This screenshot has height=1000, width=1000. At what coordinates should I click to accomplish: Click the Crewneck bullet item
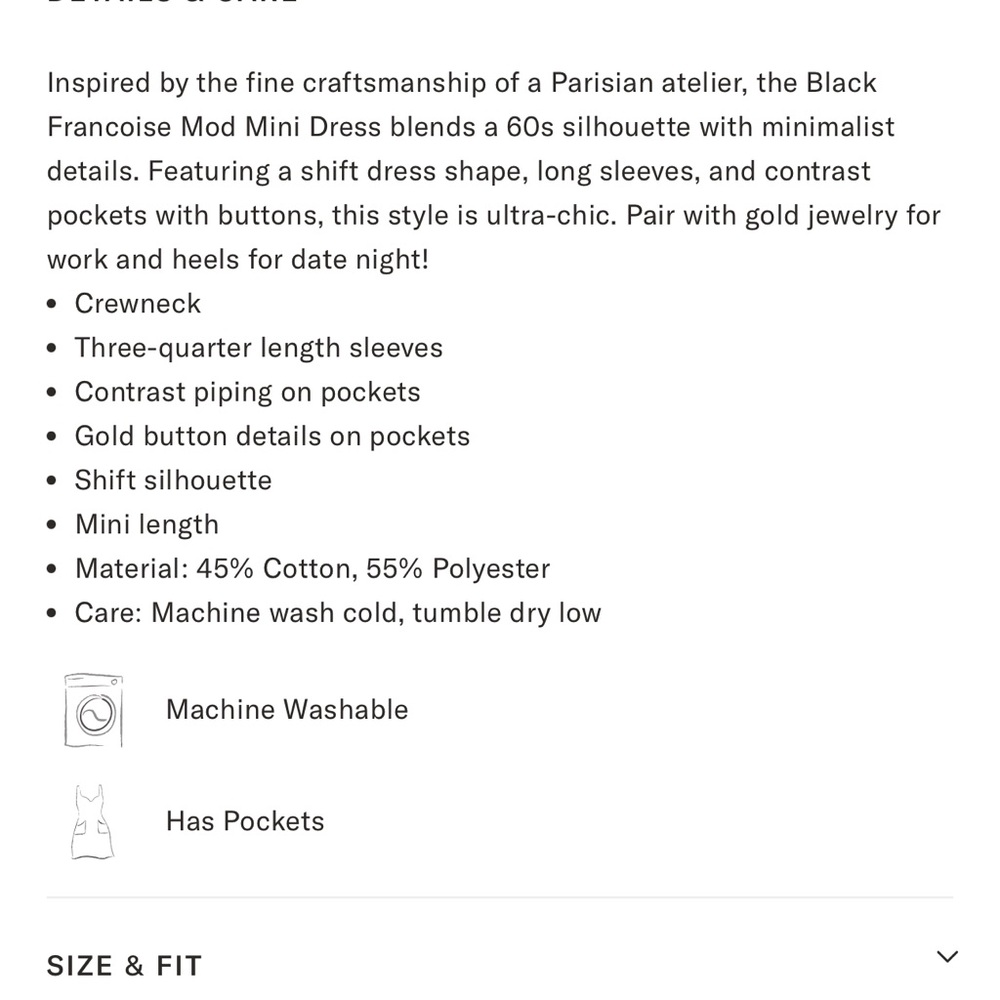[x=138, y=304]
